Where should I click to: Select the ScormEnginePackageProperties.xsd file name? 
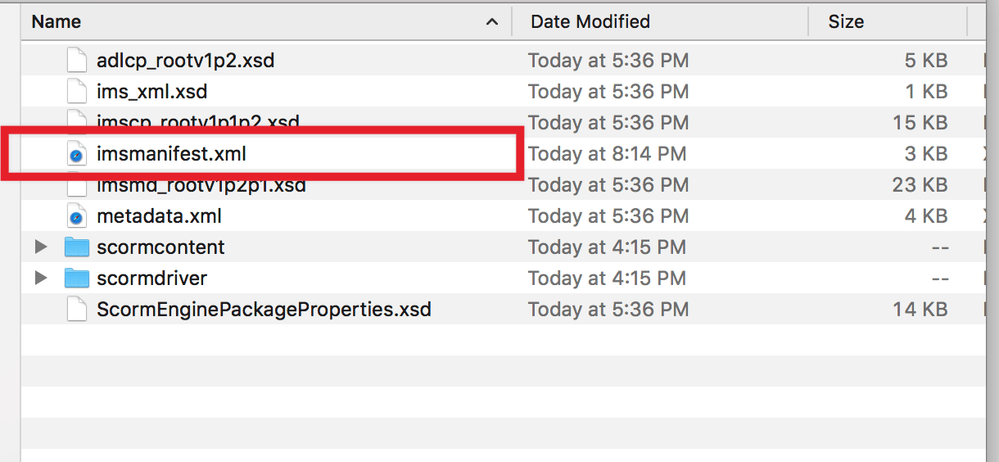pos(264,310)
